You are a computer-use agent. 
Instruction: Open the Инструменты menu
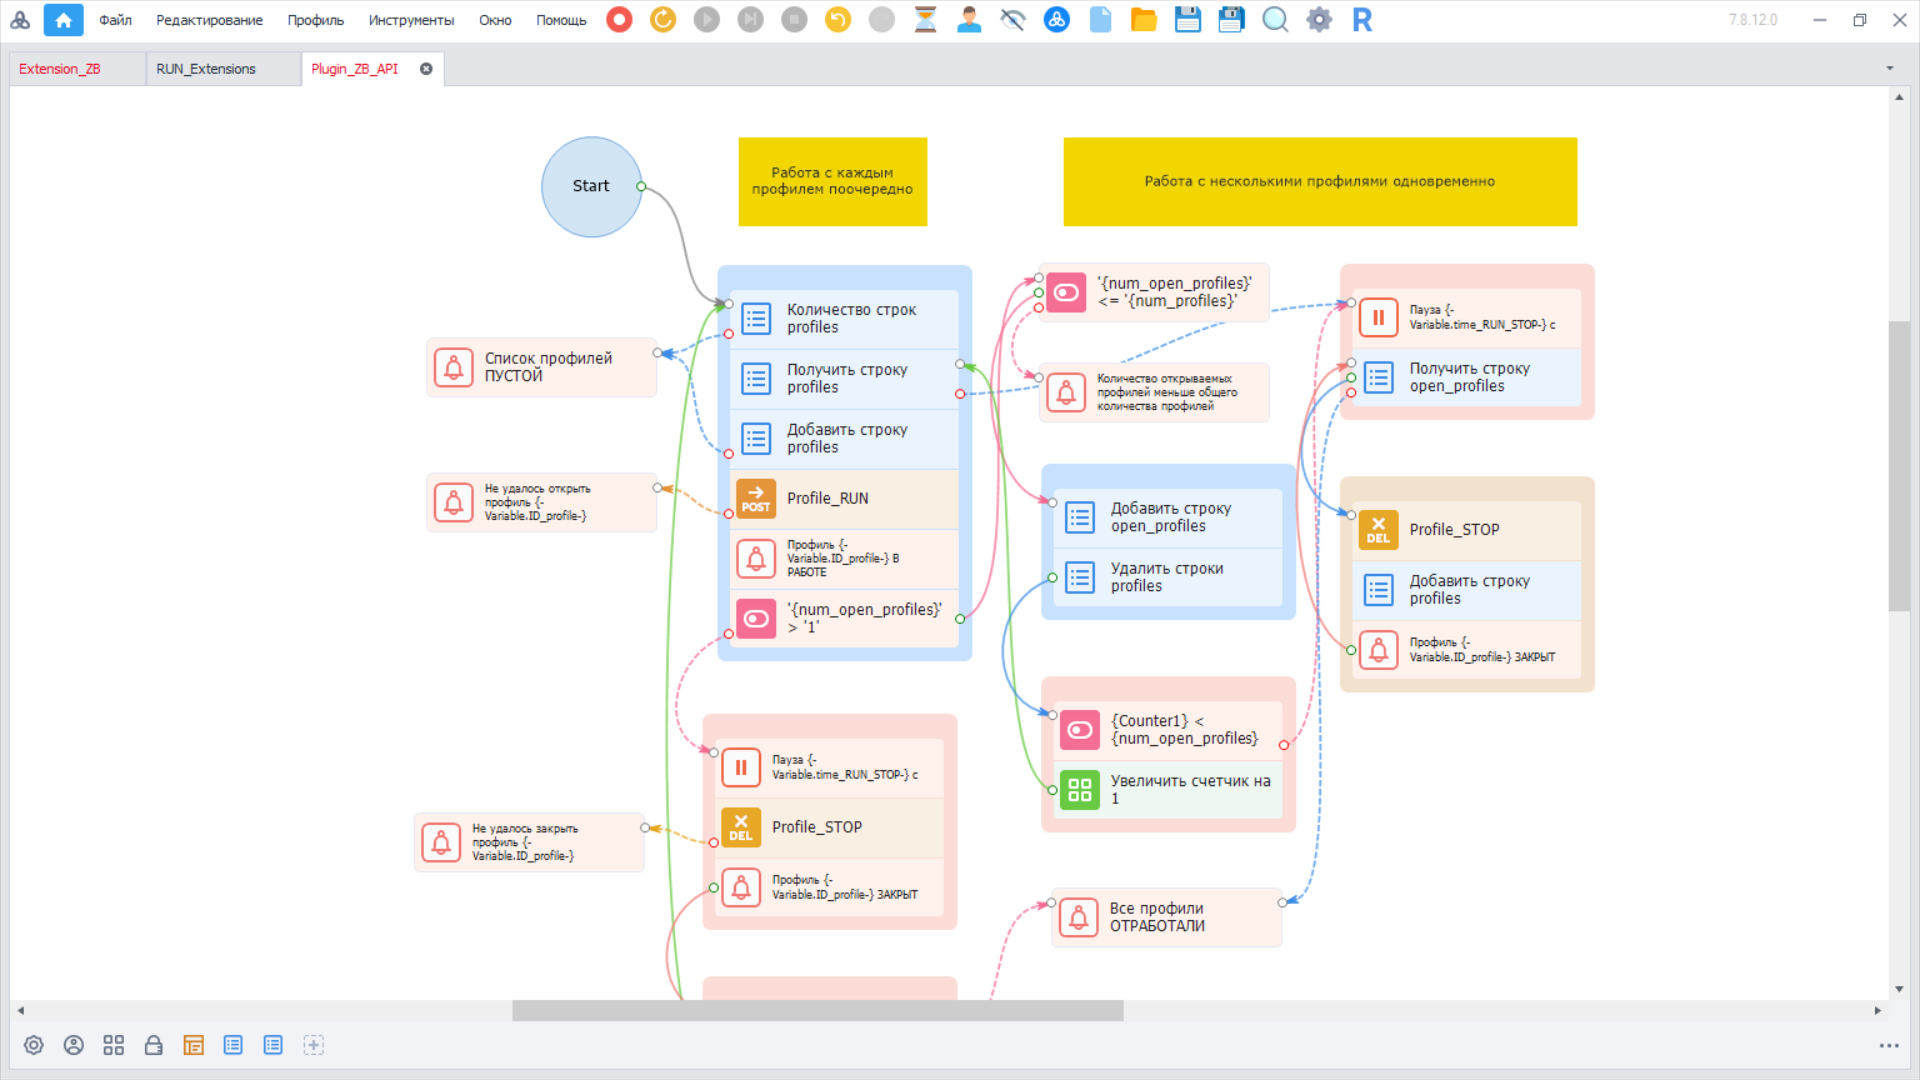[410, 20]
